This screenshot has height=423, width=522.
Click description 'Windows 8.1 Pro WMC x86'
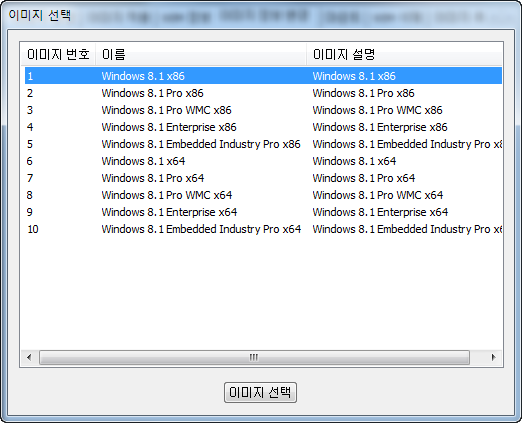point(377,110)
